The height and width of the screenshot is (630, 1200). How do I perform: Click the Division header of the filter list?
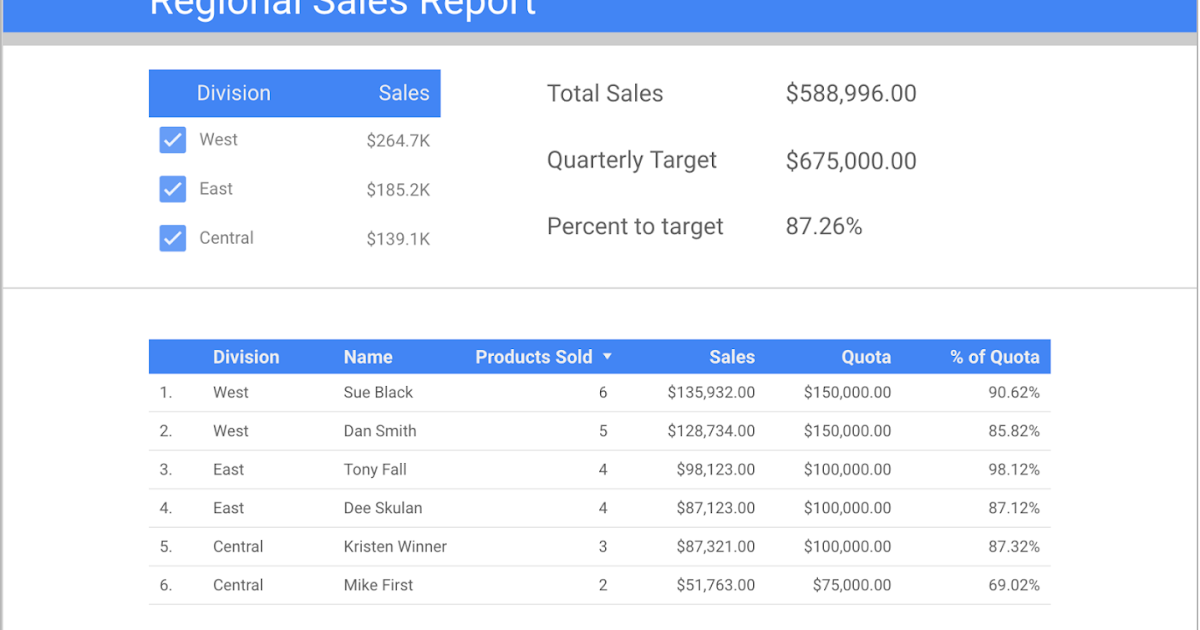[x=234, y=93]
